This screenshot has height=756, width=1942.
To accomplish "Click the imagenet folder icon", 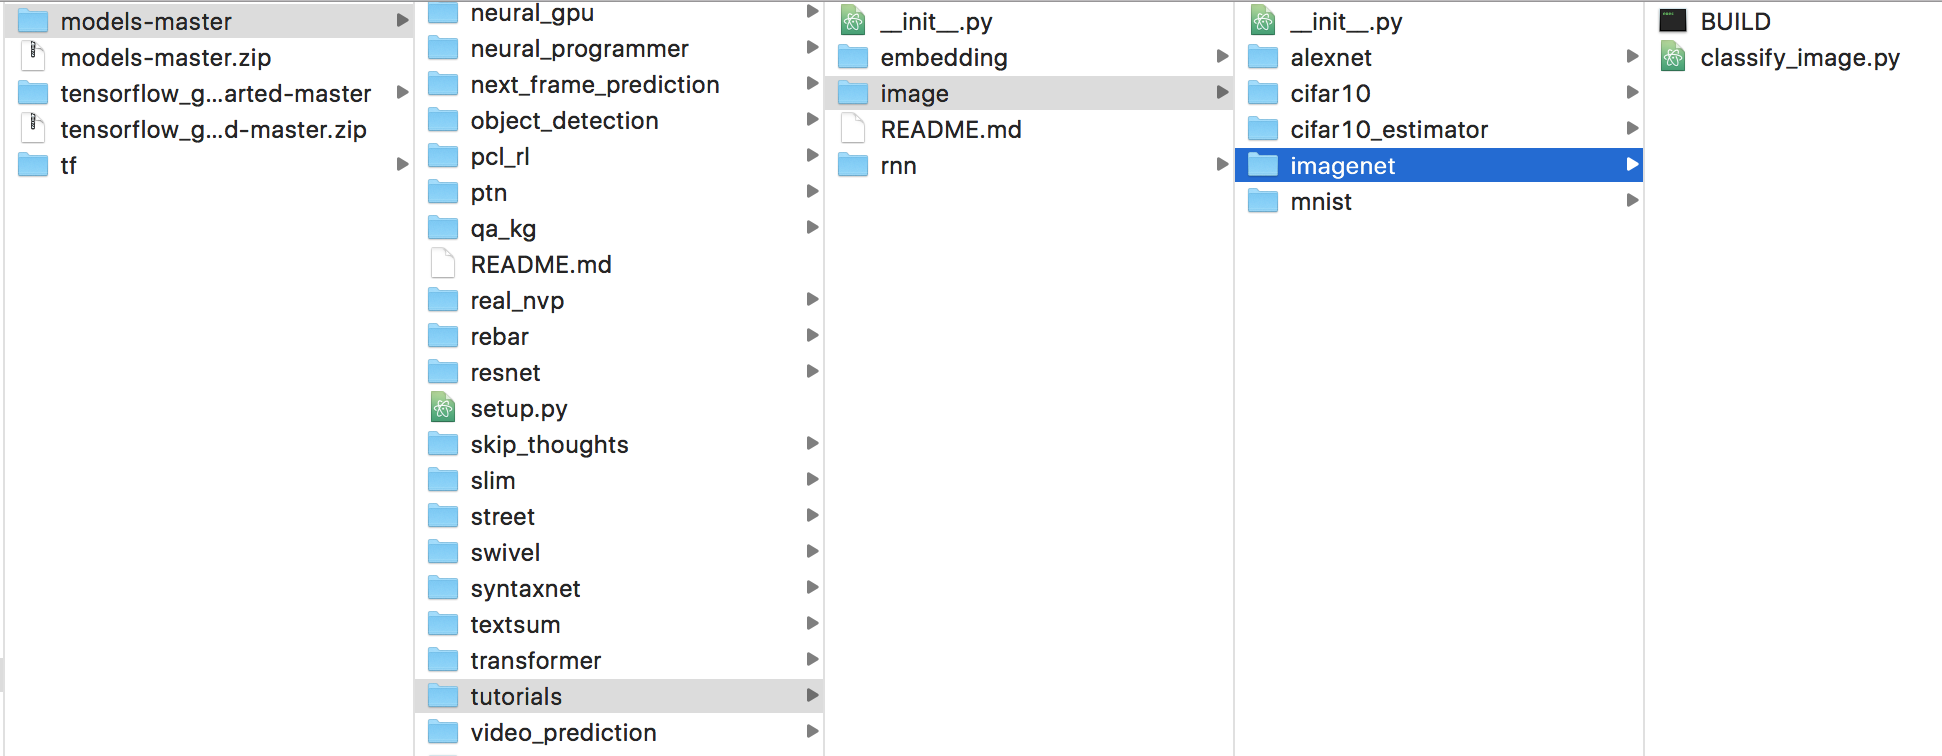I will (1263, 165).
